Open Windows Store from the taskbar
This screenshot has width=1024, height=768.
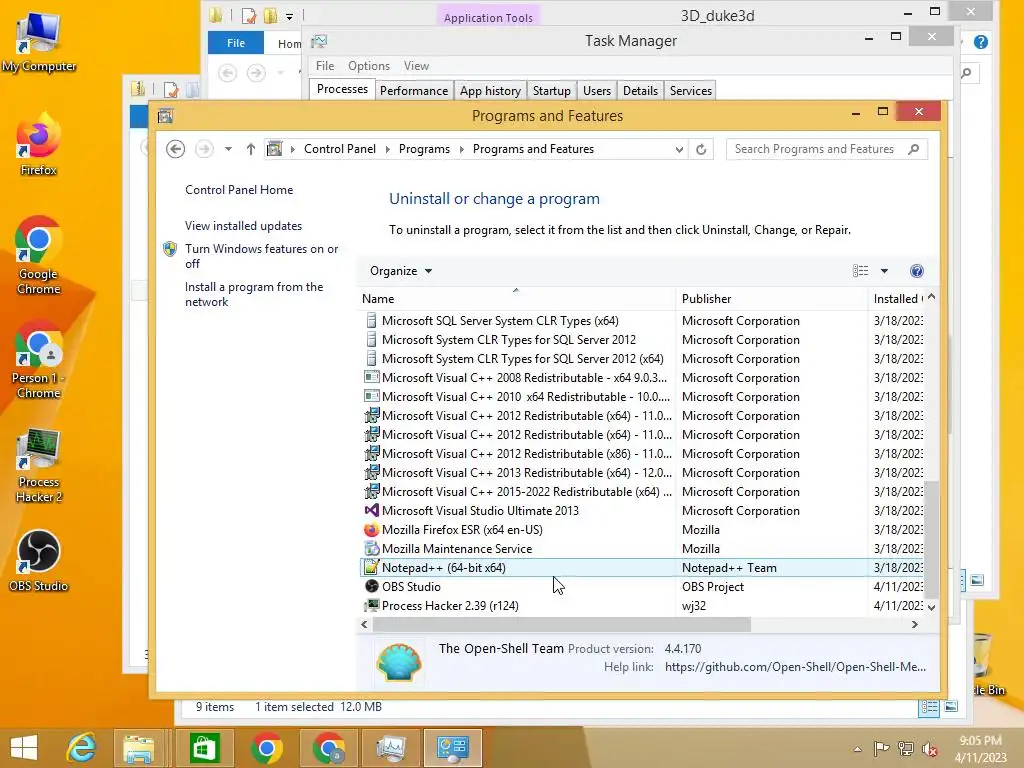pyautogui.click(x=204, y=748)
